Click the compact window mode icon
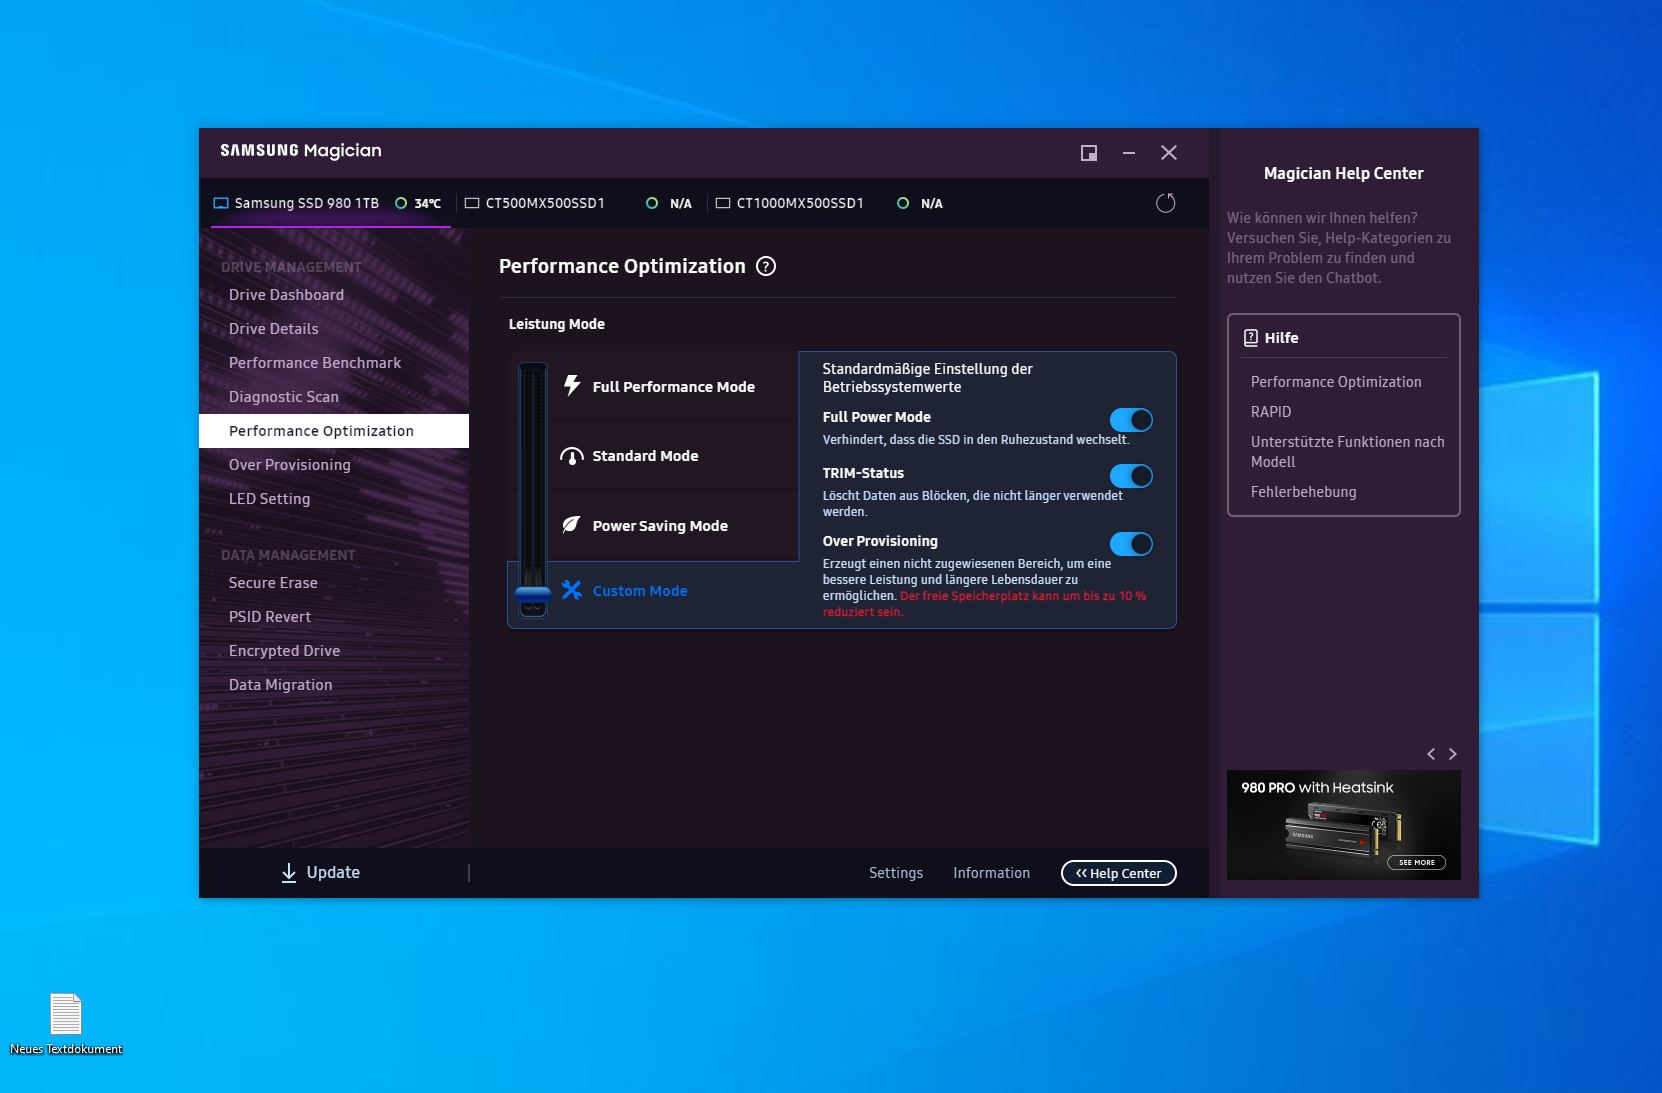Image resolution: width=1662 pixels, height=1093 pixels. (x=1089, y=153)
